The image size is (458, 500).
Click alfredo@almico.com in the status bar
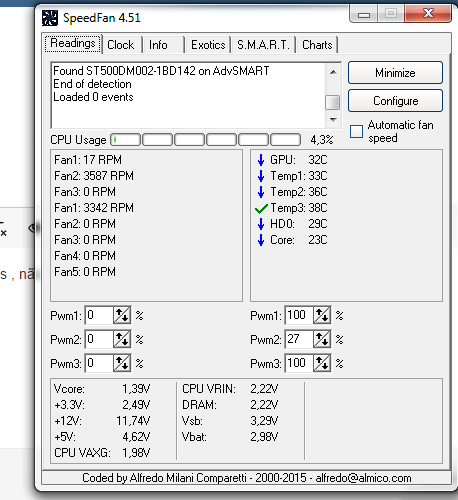click(363, 478)
